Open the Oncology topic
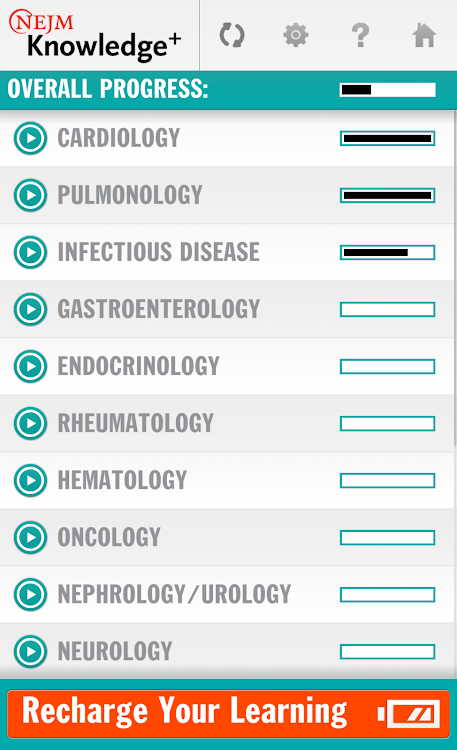Viewport: 457px width, 750px height. coord(227,538)
